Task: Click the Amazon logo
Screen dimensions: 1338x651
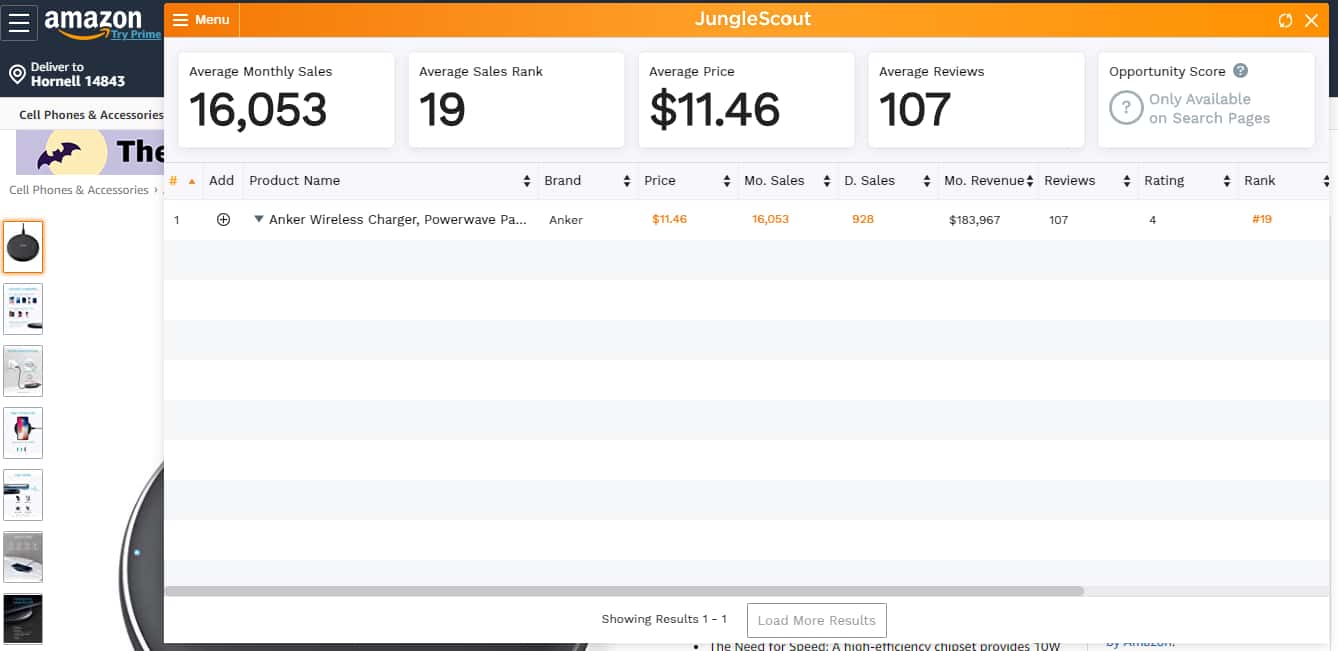Action: coord(94,22)
